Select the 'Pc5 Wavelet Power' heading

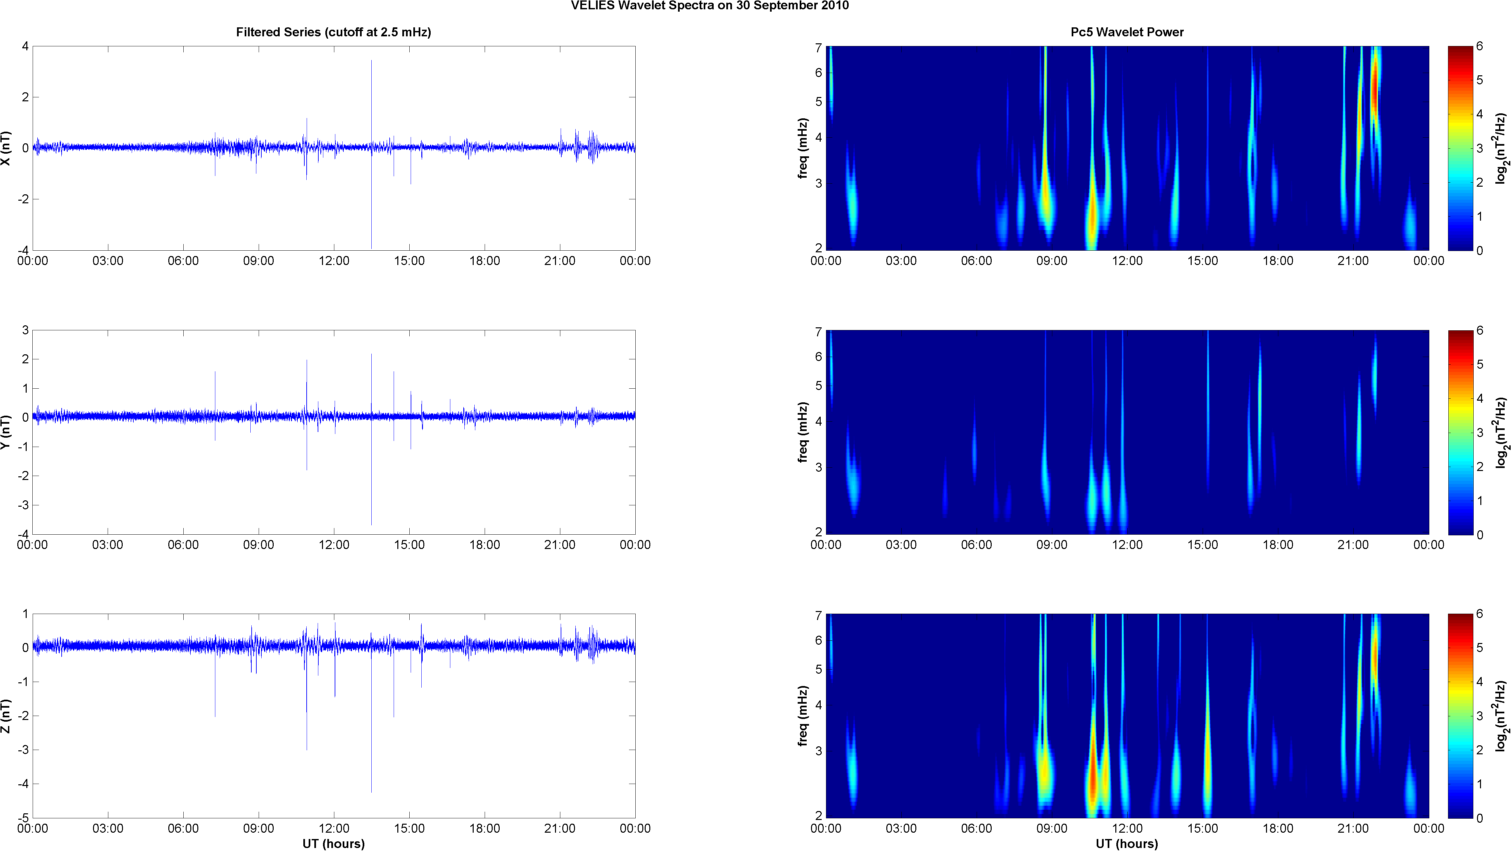(x=1127, y=32)
